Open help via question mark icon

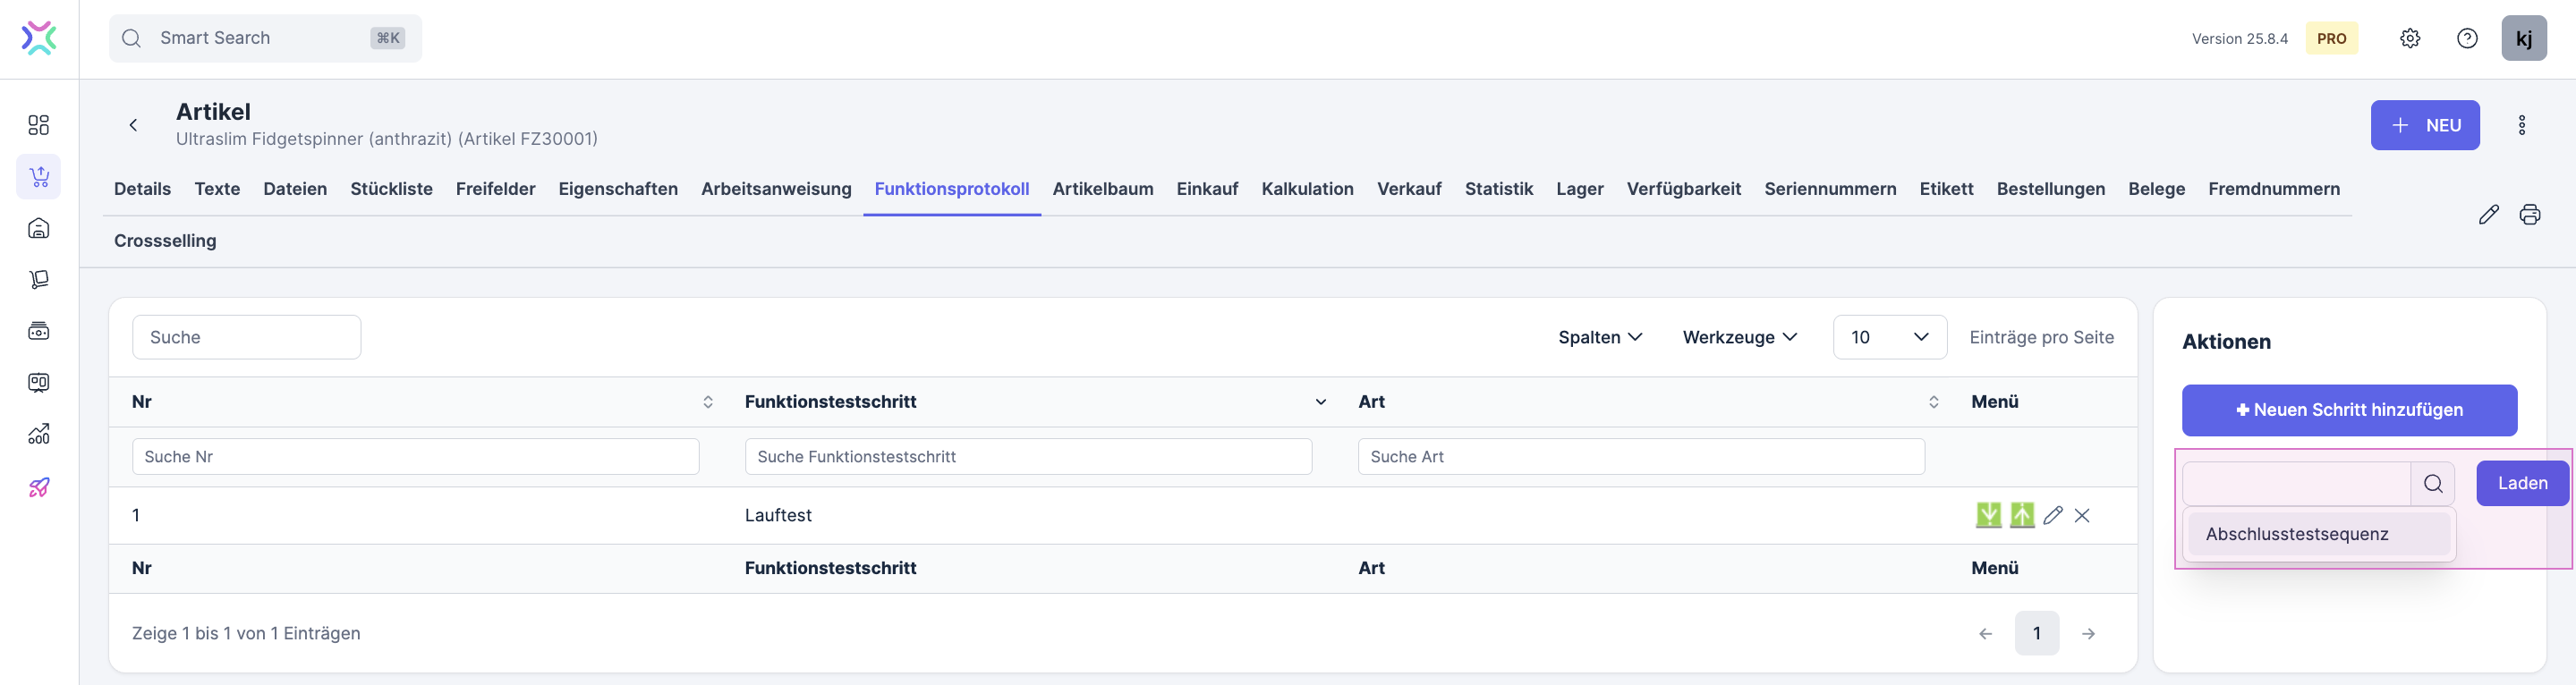coord(2467,38)
